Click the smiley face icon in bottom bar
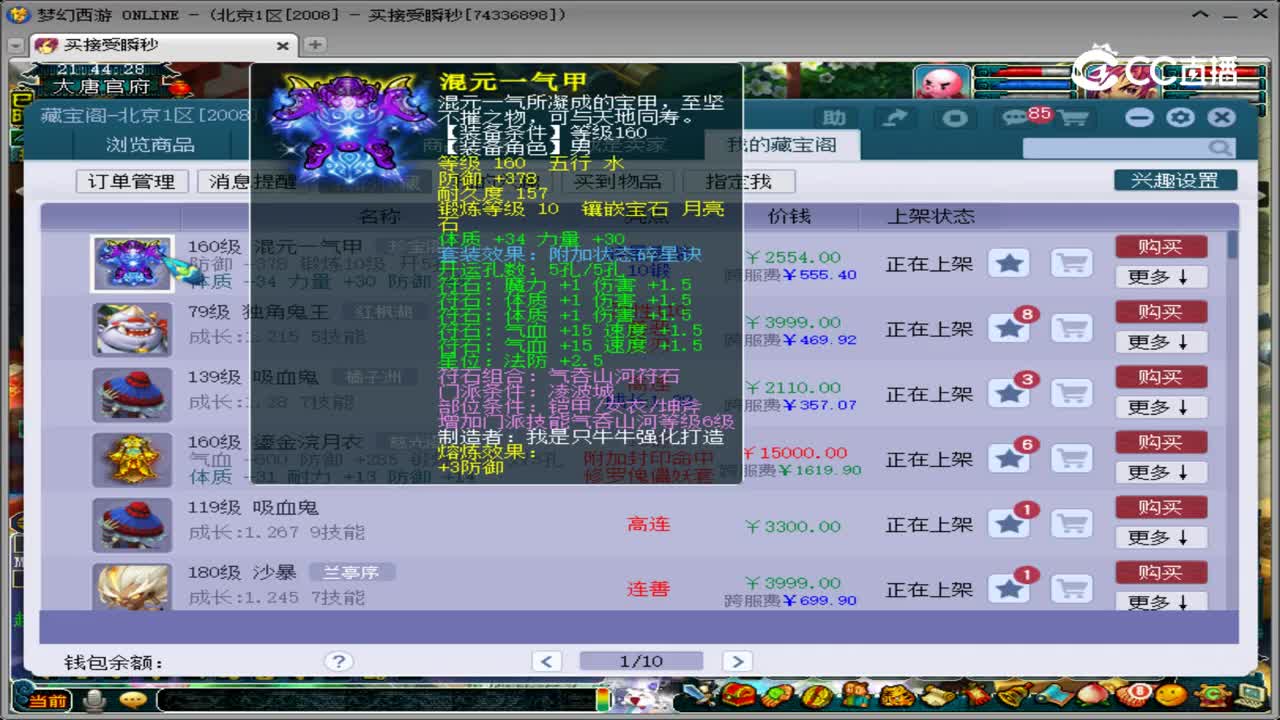The image size is (1280, 720). pos(1173,695)
